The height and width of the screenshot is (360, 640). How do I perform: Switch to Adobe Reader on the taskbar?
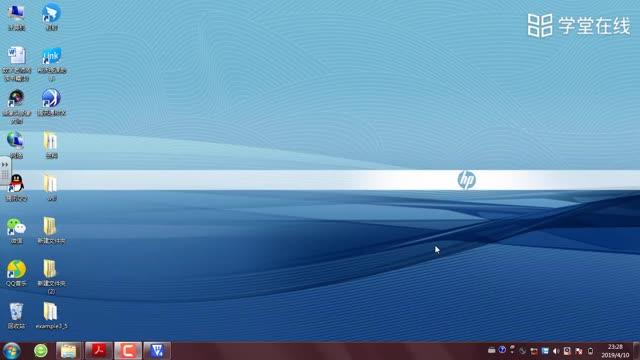(98, 351)
